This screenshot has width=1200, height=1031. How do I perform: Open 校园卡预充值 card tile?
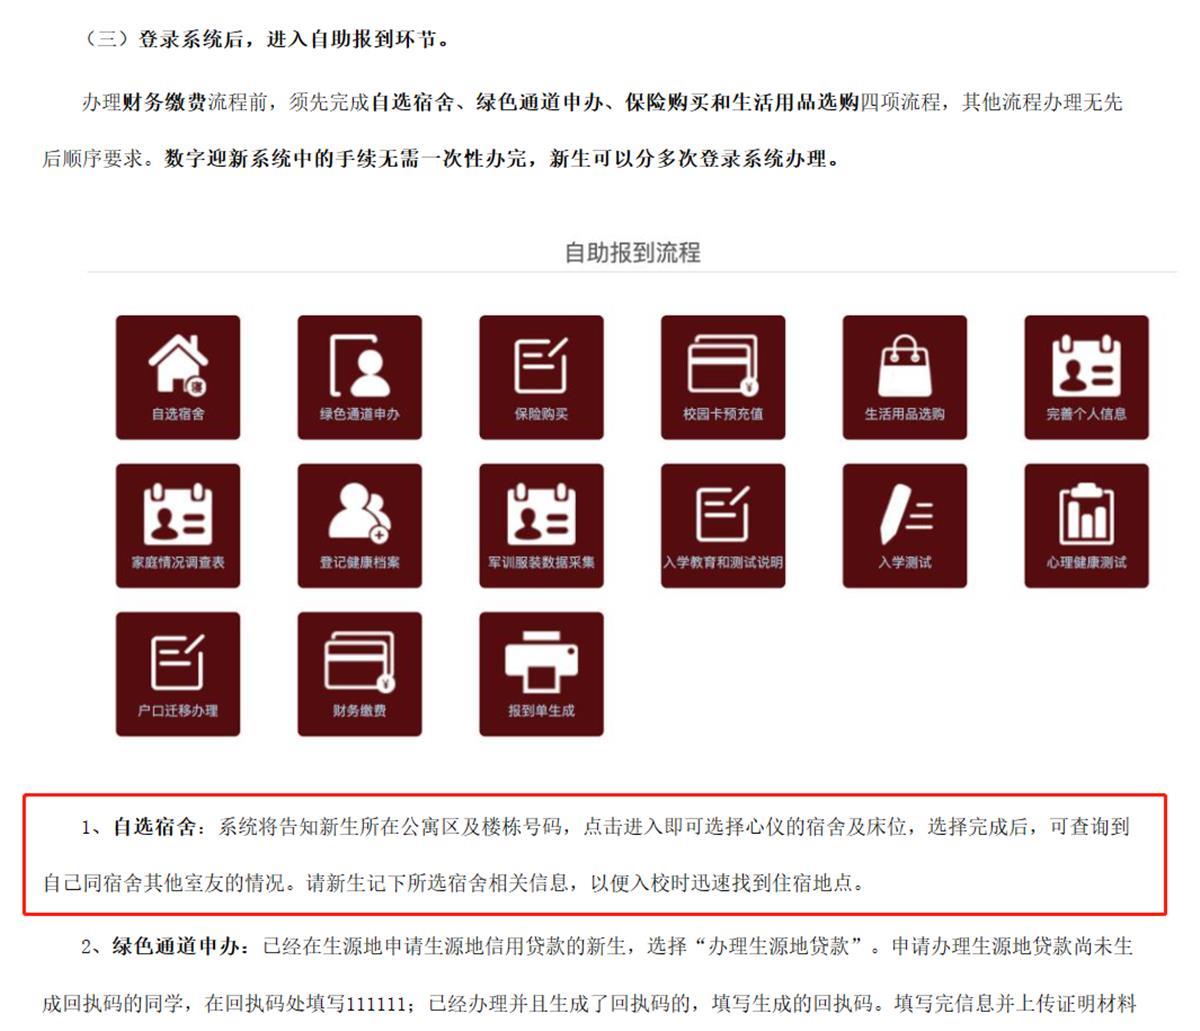tap(723, 377)
